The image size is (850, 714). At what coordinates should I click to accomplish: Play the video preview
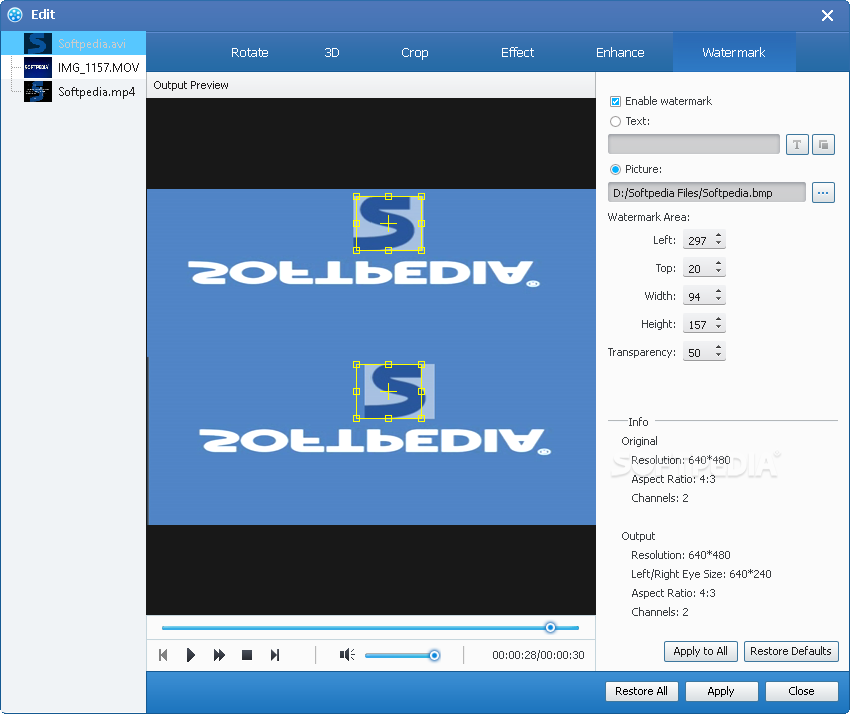pyautogui.click(x=191, y=655)
